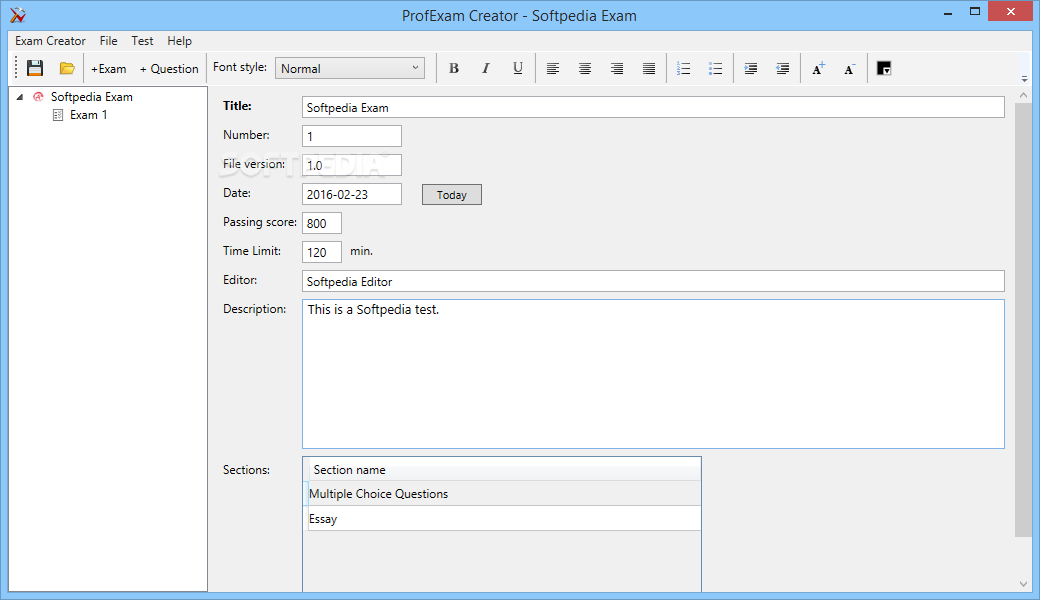Center align text

pyautogui.click(x=584, y=68)
